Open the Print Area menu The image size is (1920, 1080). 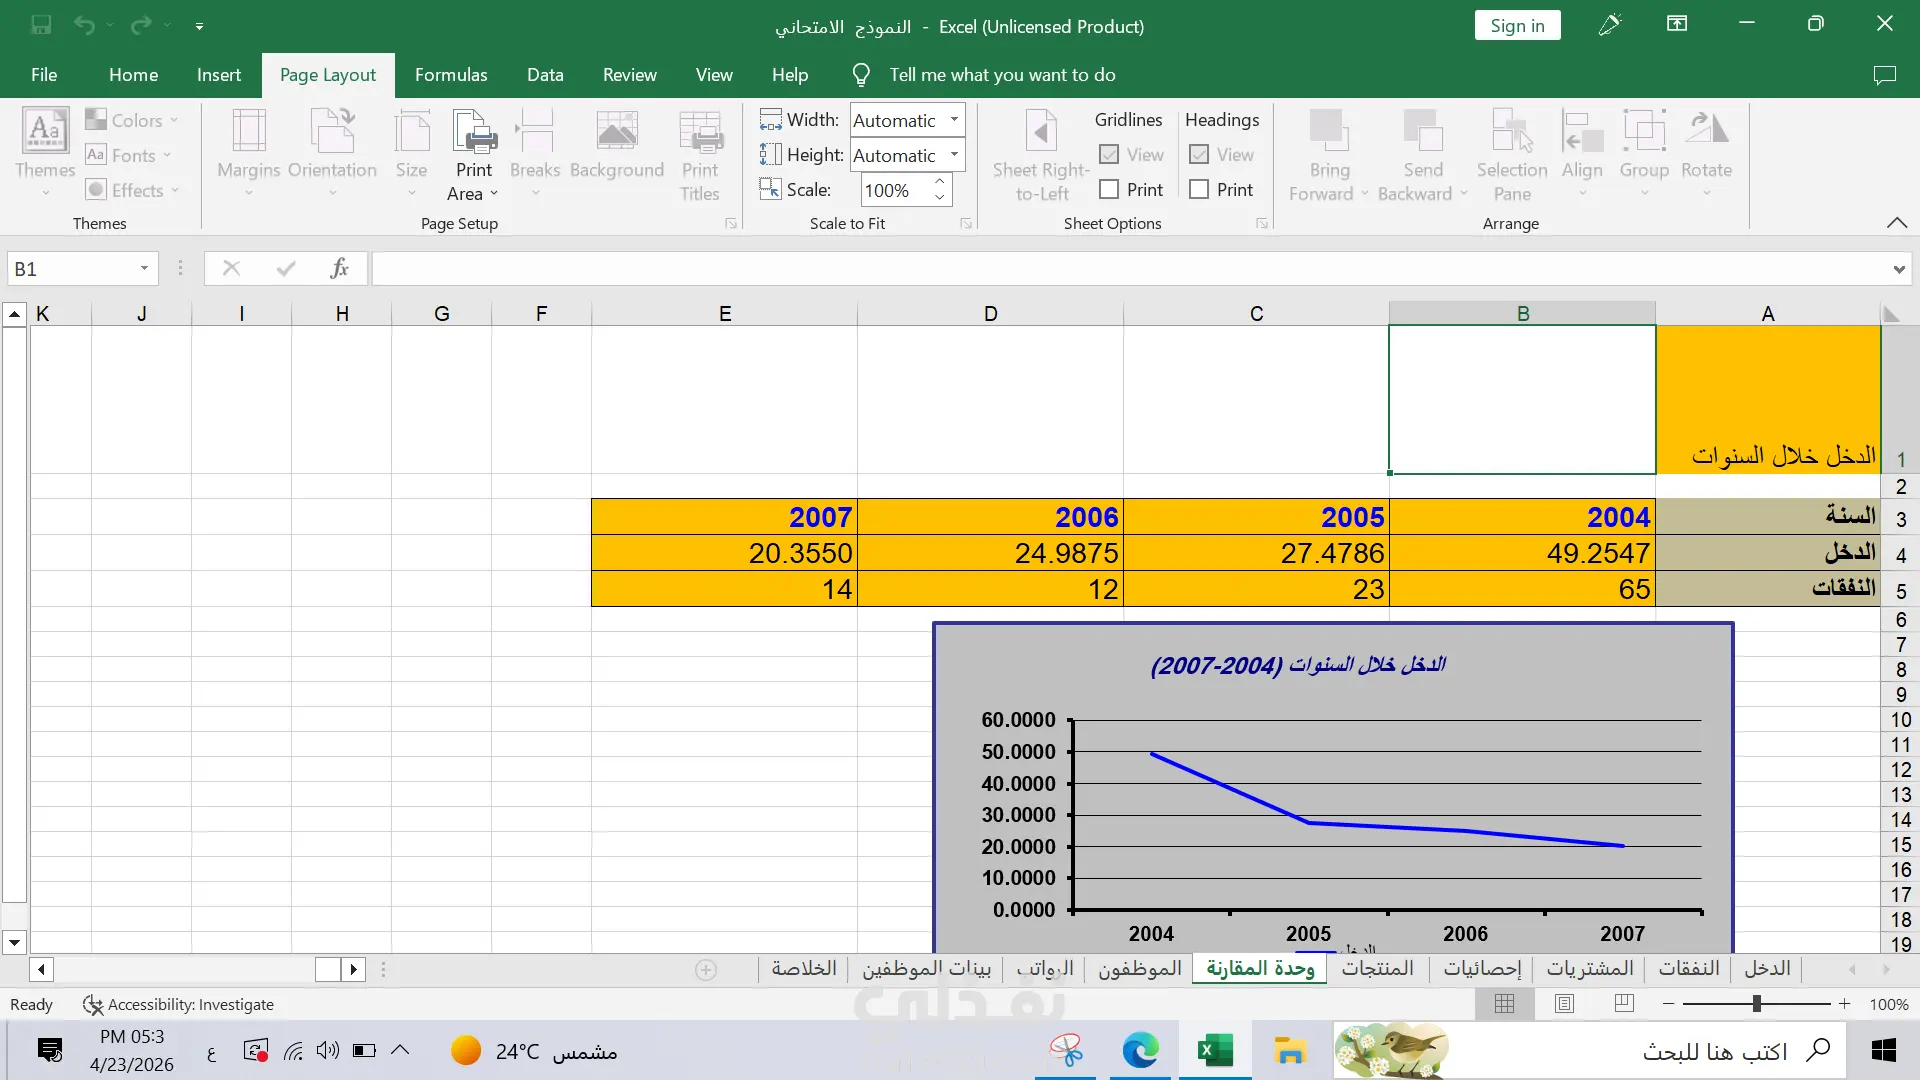pyautogui.click(x=474, y=154)
